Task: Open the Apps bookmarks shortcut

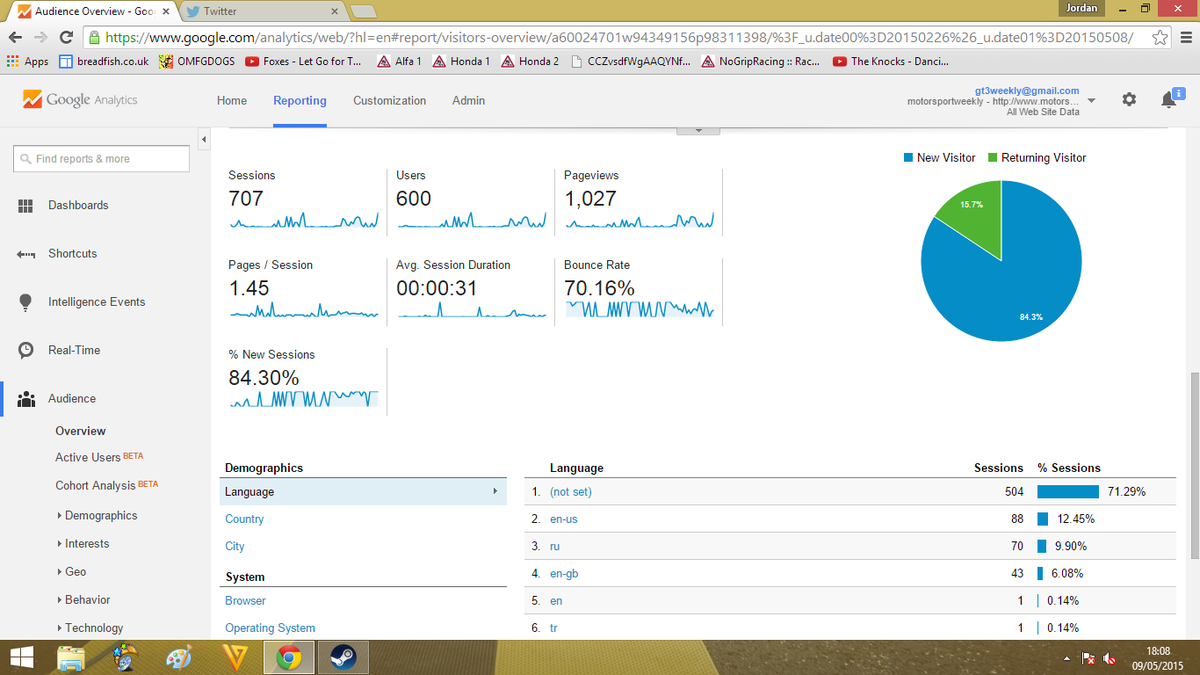Action: 27,61
